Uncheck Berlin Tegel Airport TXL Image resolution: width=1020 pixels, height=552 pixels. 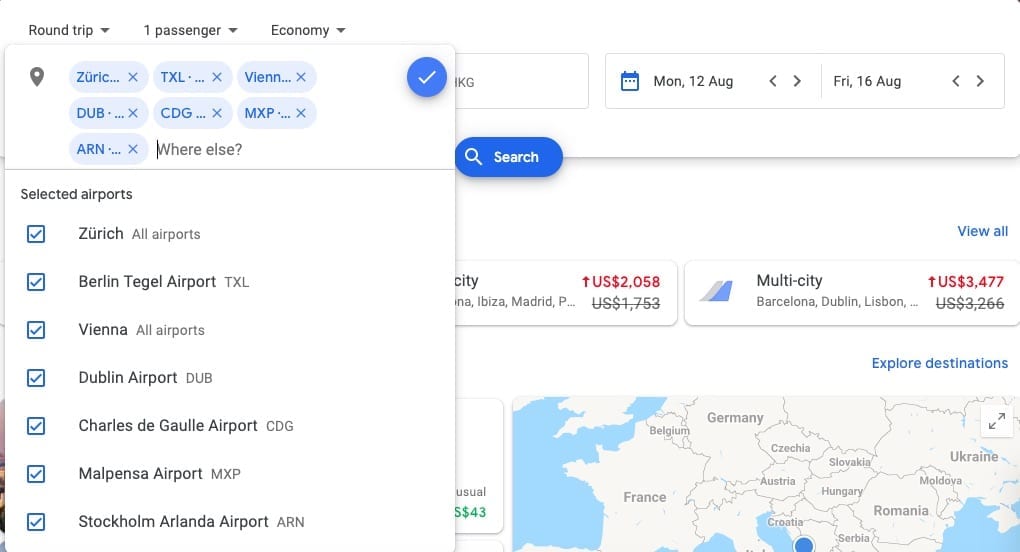click(36, 282)
